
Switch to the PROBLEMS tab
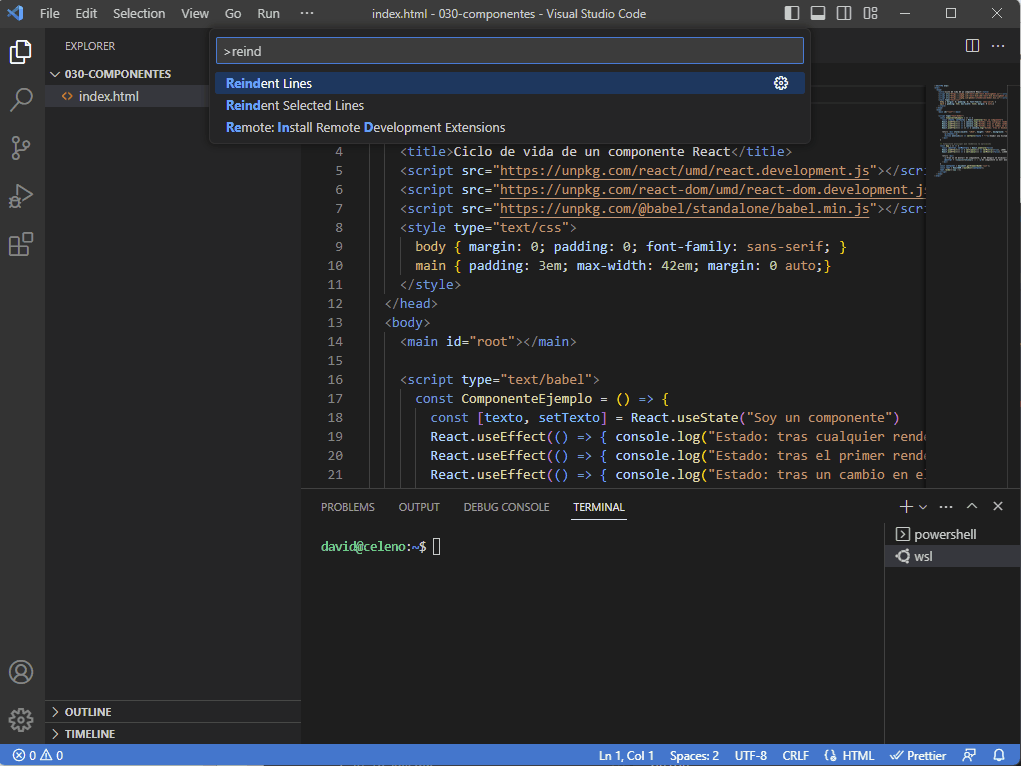347,507
